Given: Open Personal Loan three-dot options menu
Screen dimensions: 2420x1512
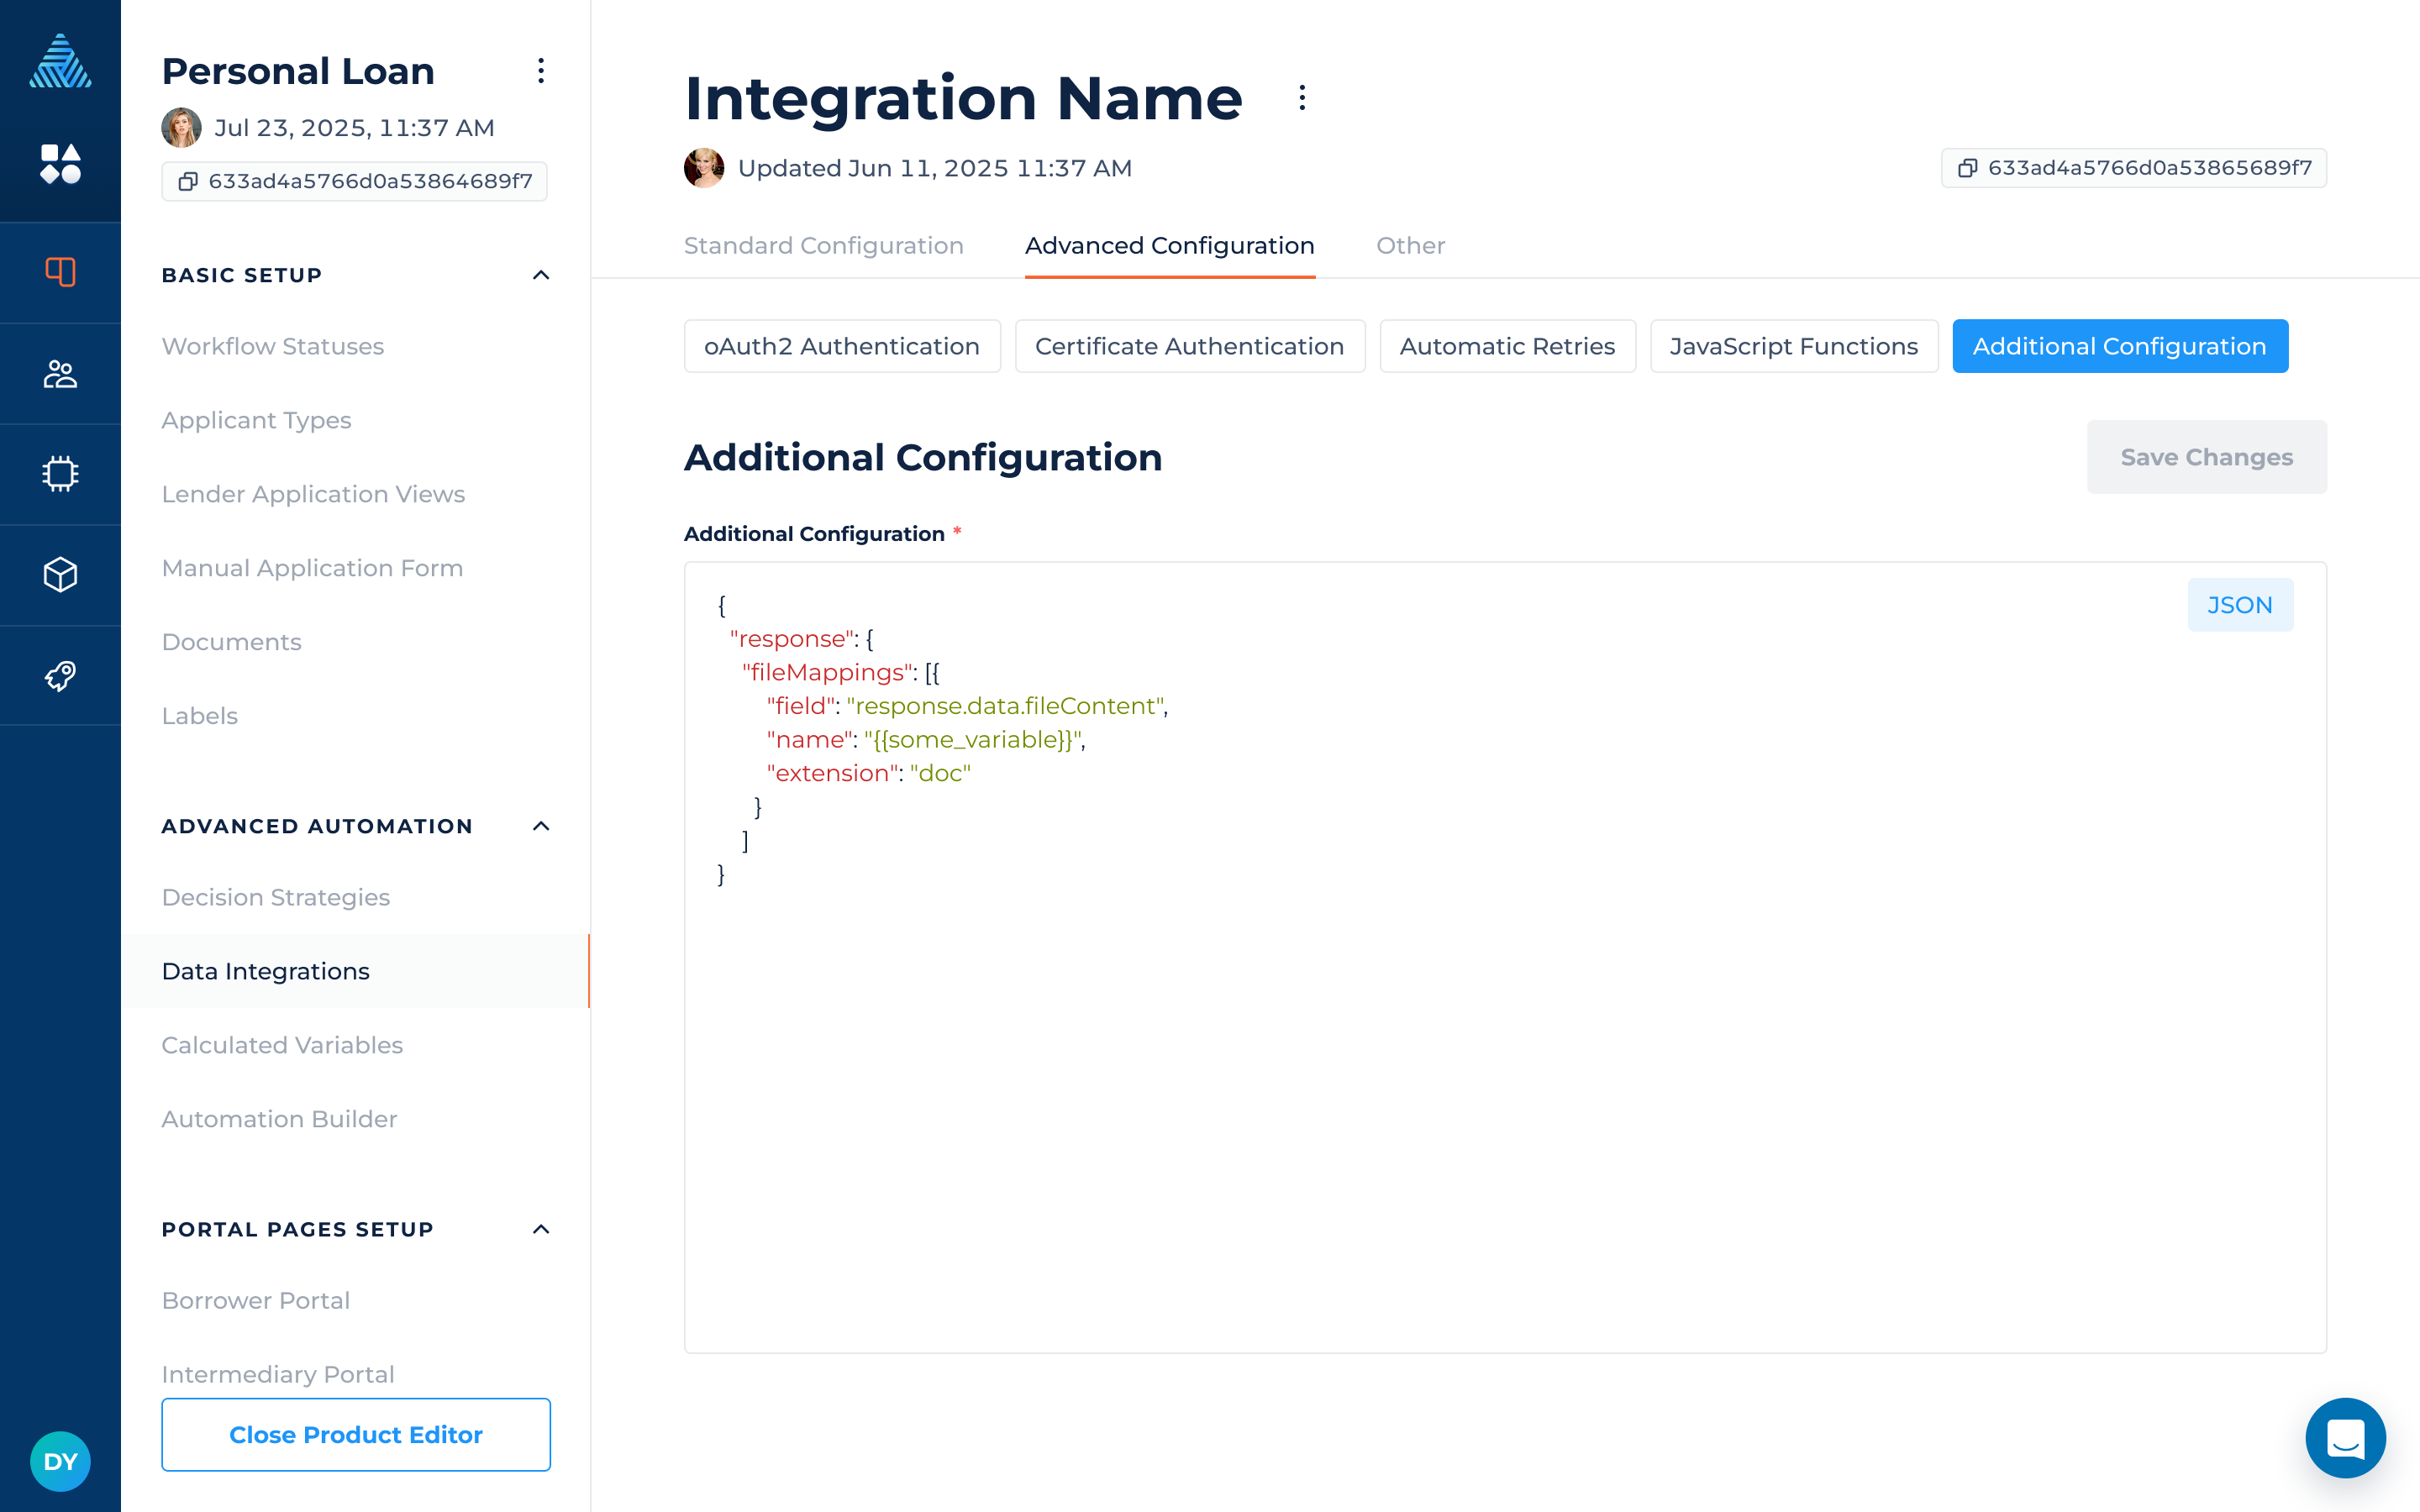Looking at the screenshot, I should coord(541,71).
